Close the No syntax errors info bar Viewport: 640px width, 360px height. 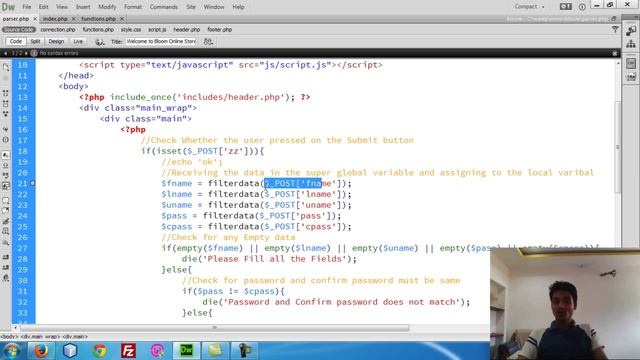click(x=615, y=53)
